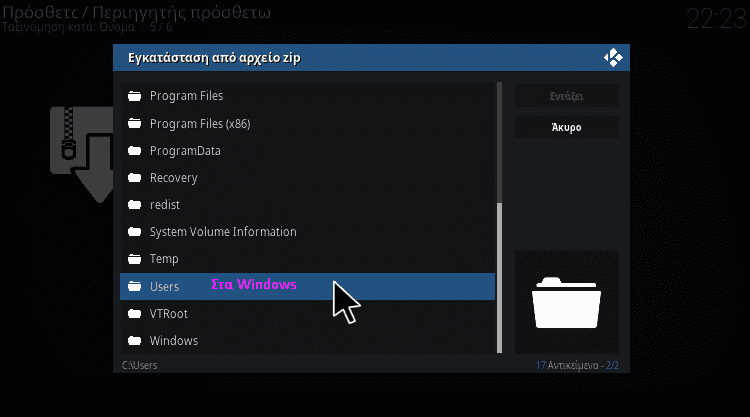Click the folder icon beside Users
750x417 pixels.
click(x=134, y=286)
